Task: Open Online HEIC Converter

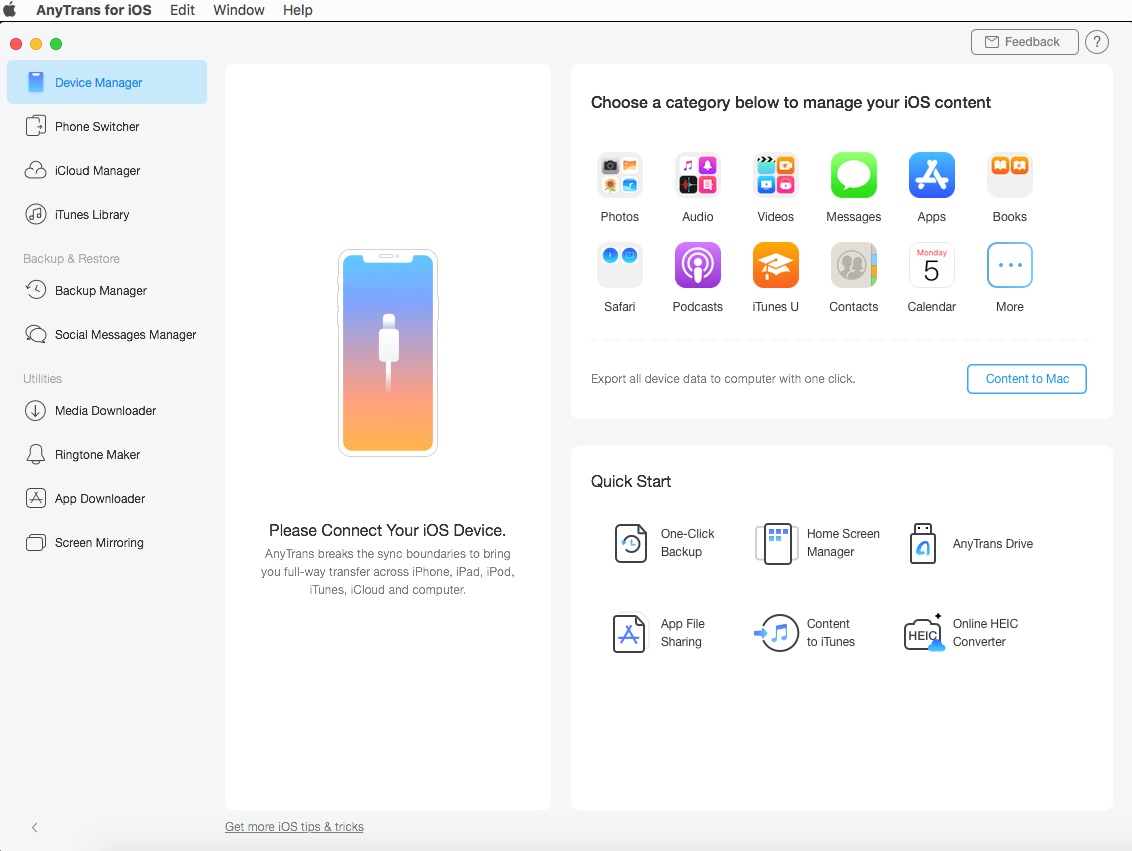Action: [x=961, y=633]
